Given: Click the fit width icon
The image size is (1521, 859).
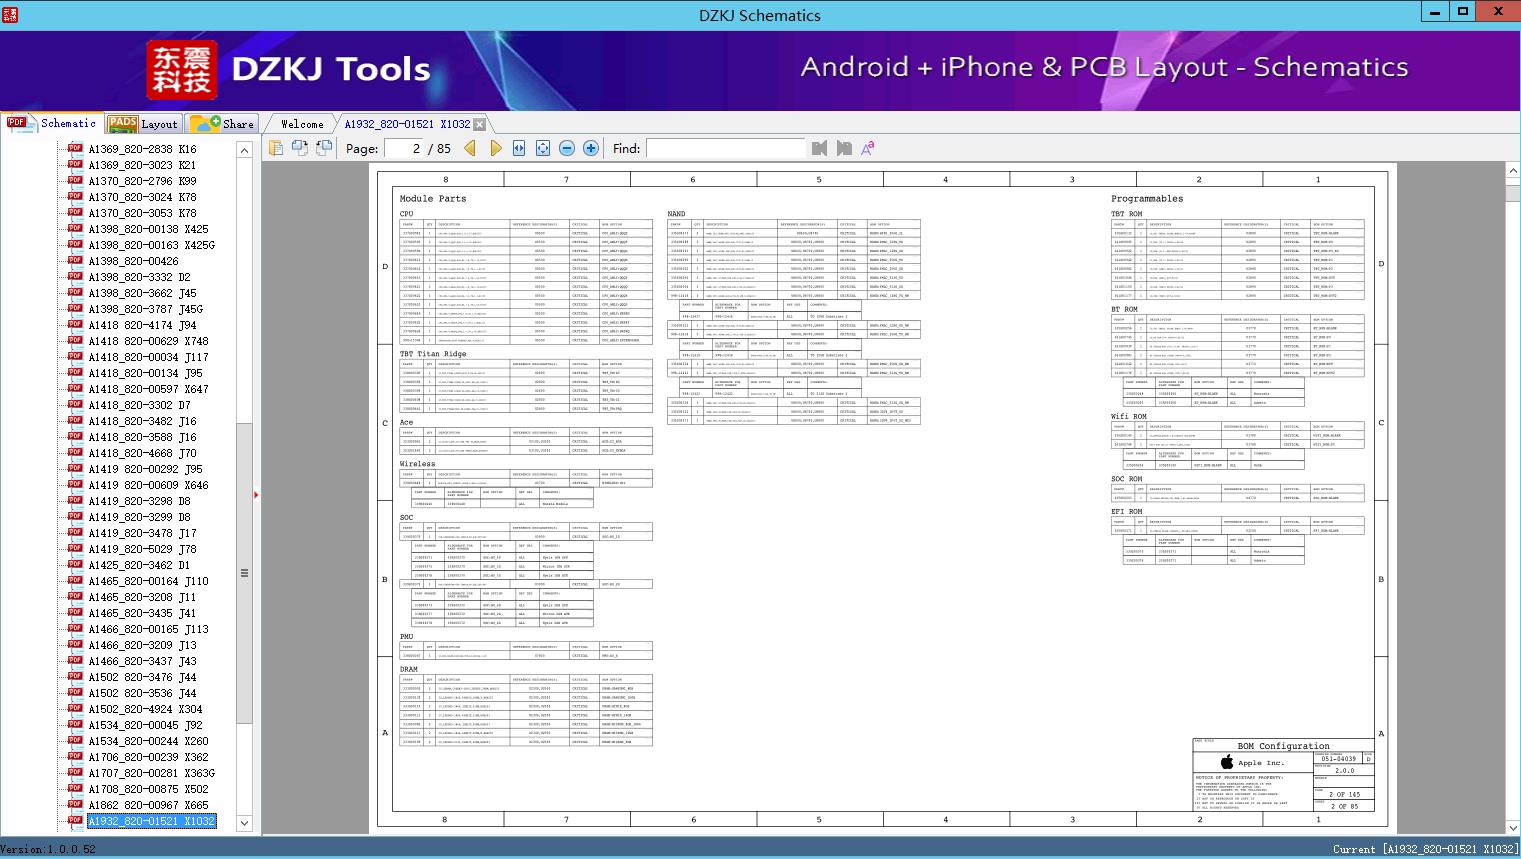Looking at the screenshot, I should click(519, 148).
